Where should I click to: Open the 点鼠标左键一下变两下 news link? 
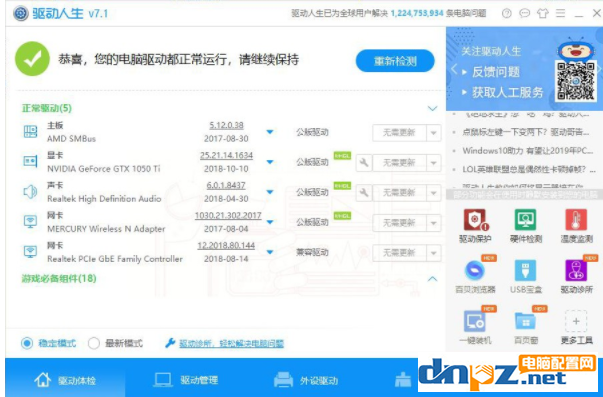click(x=525, y=132)
